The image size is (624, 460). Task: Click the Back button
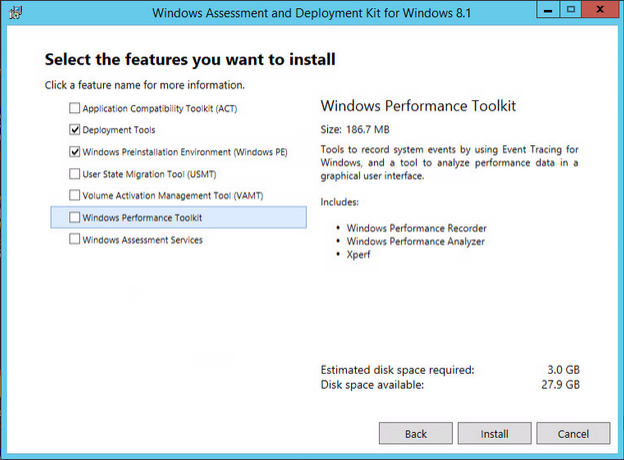pos(415,433)
